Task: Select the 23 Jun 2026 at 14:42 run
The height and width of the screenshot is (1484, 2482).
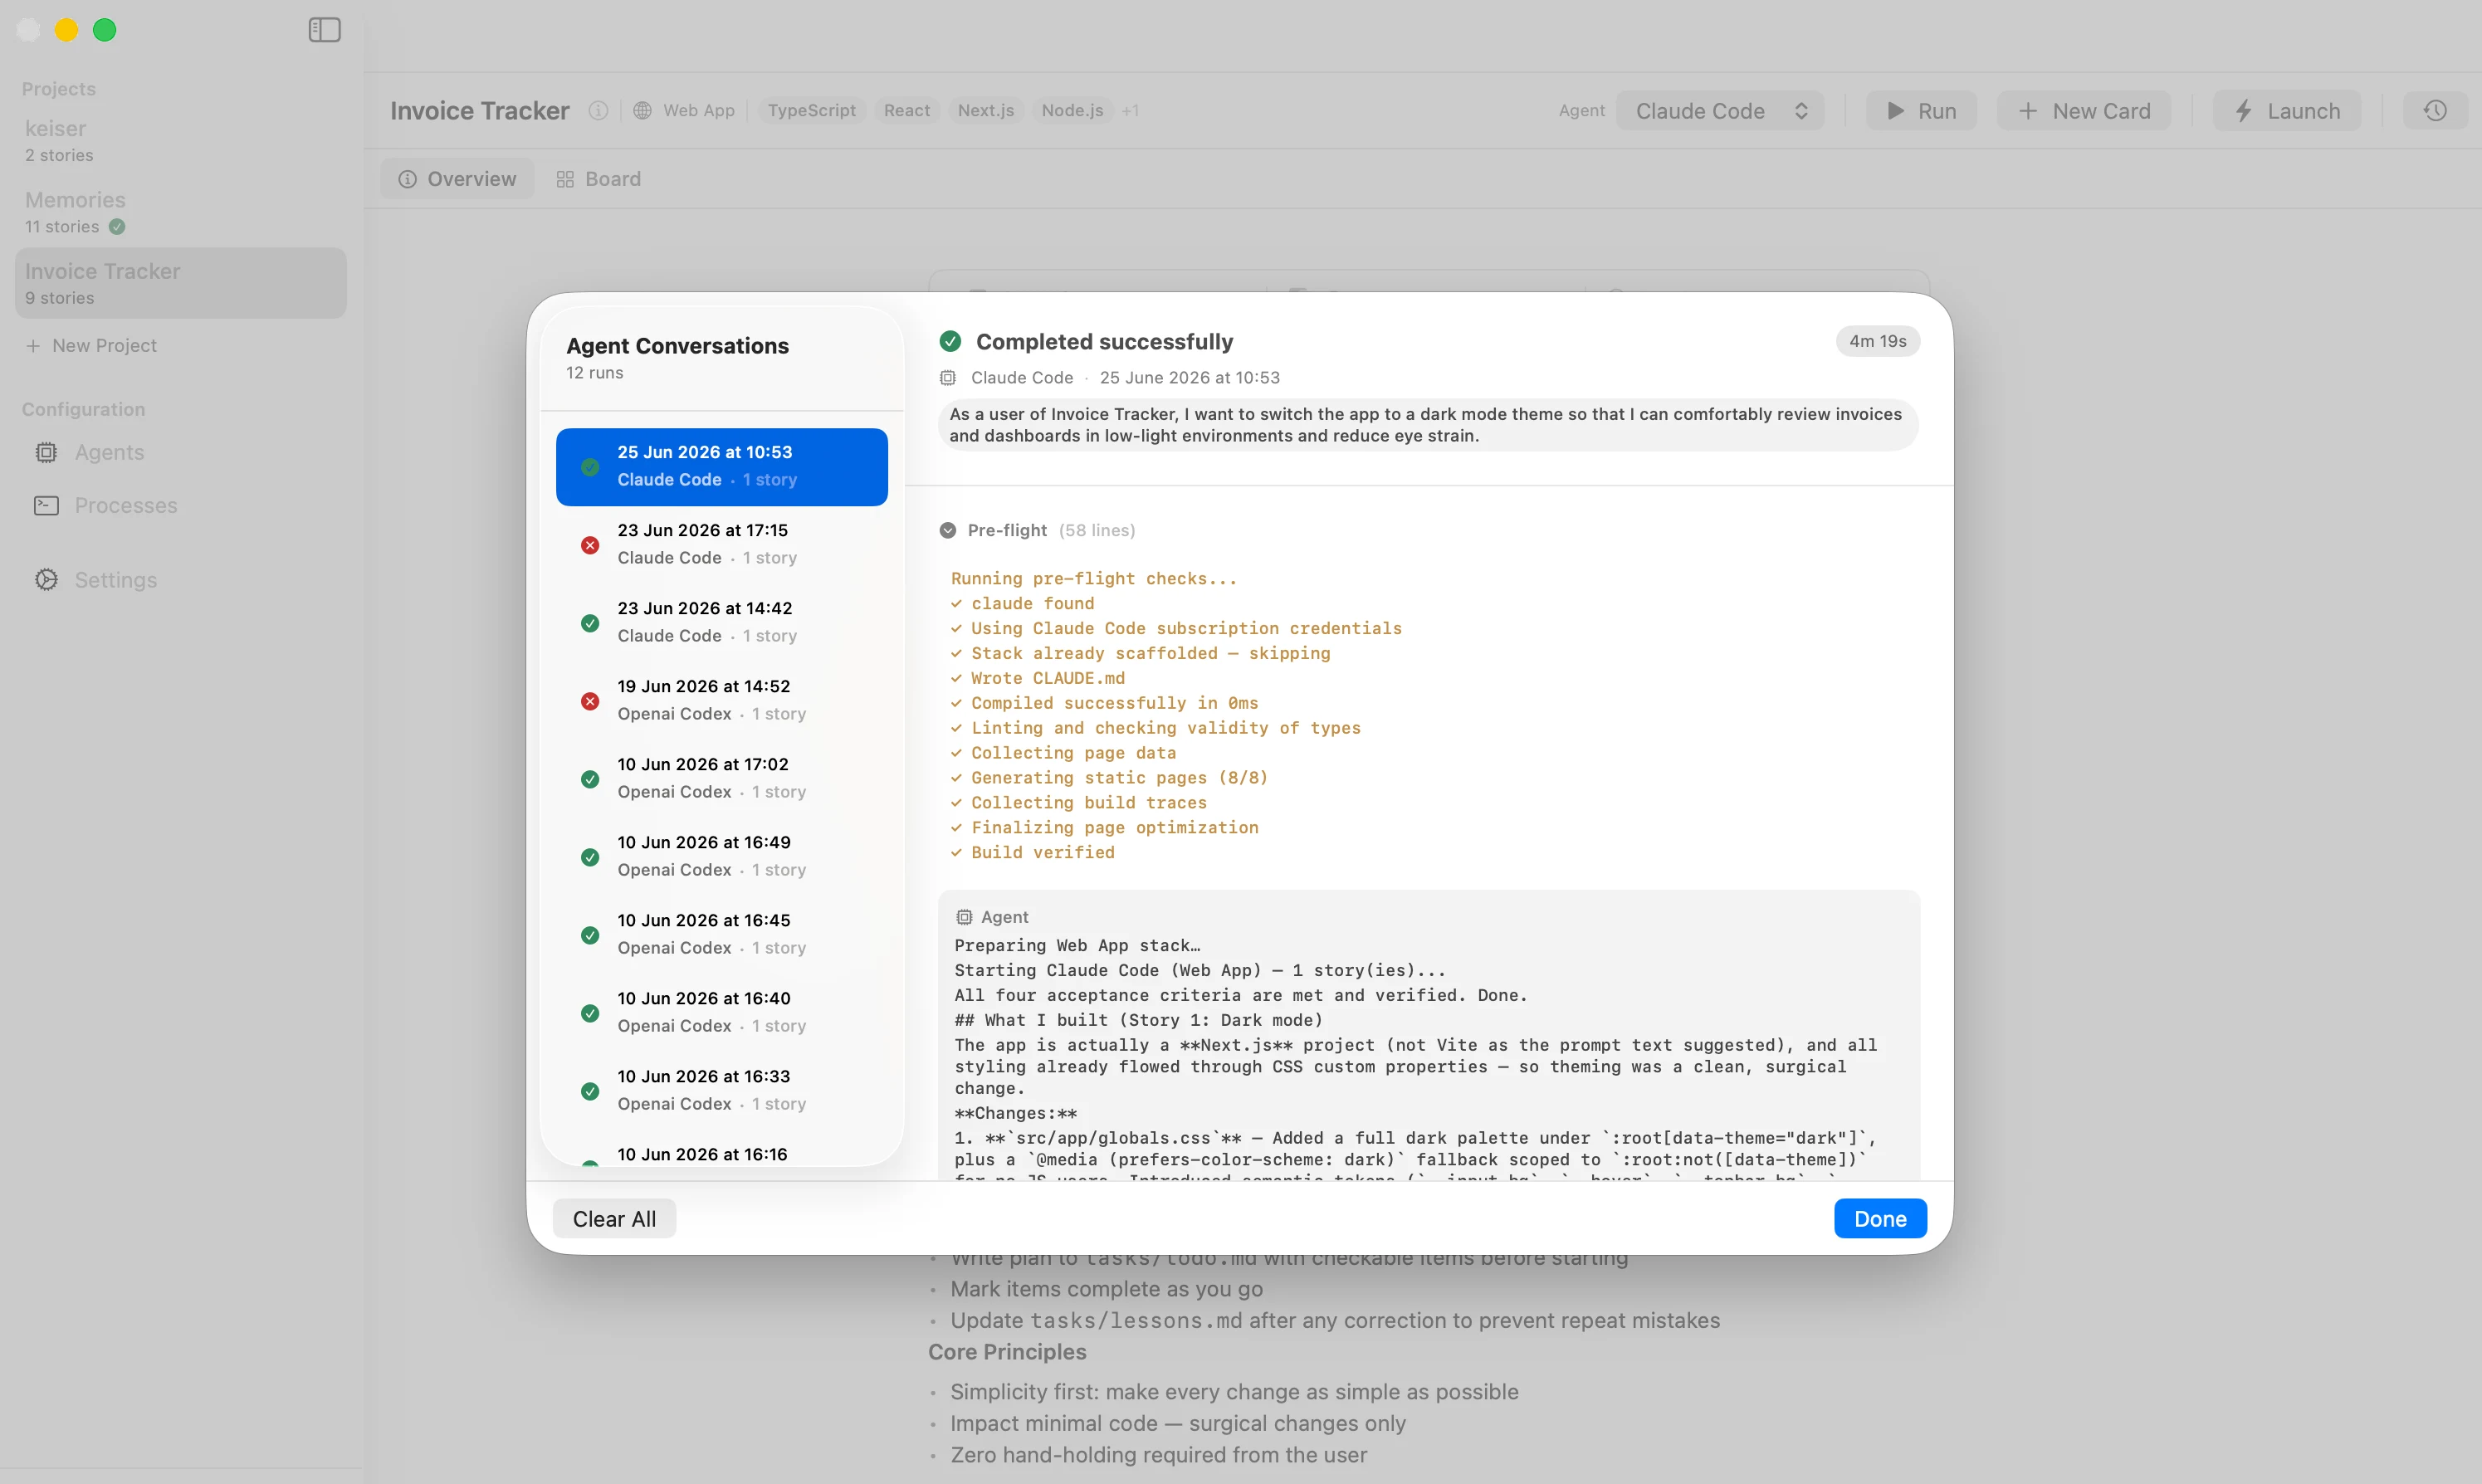Action: tap(722, 623)
